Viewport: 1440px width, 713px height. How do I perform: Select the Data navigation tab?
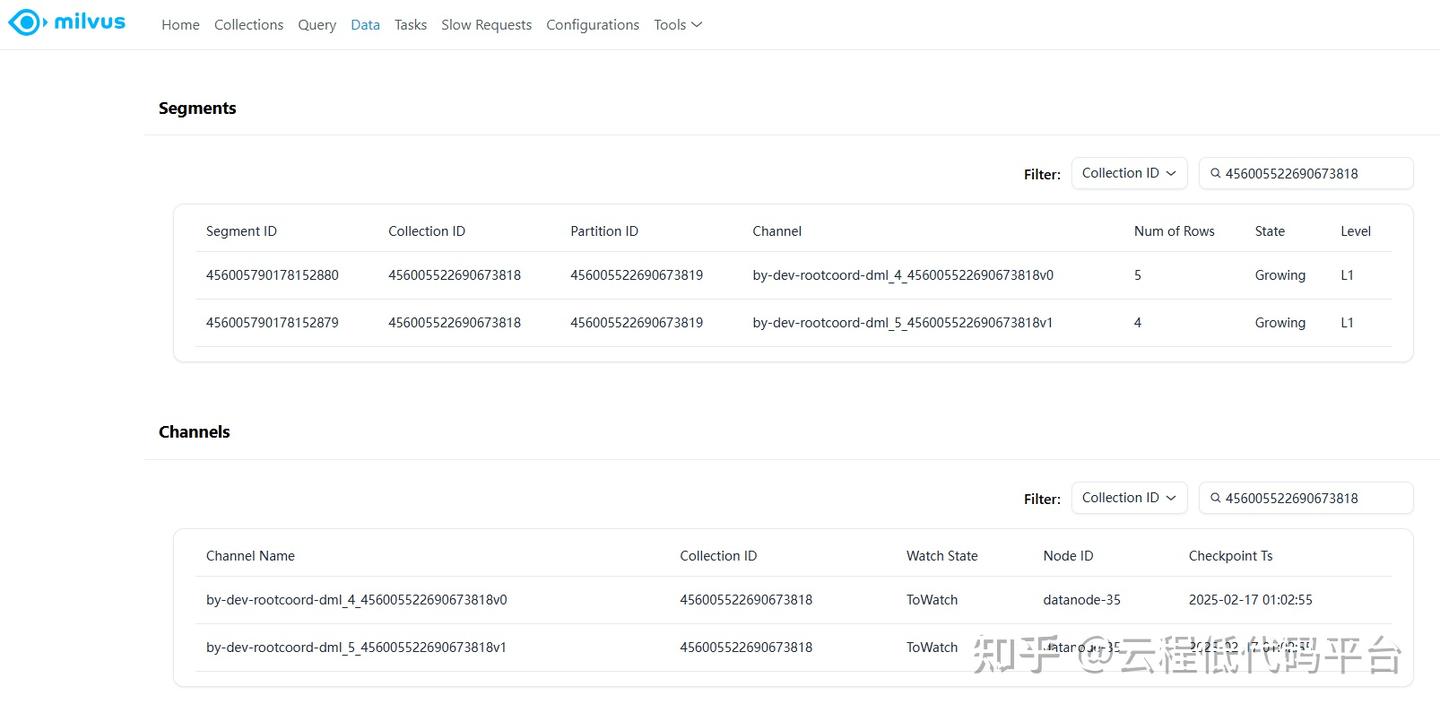click(365, 24)
